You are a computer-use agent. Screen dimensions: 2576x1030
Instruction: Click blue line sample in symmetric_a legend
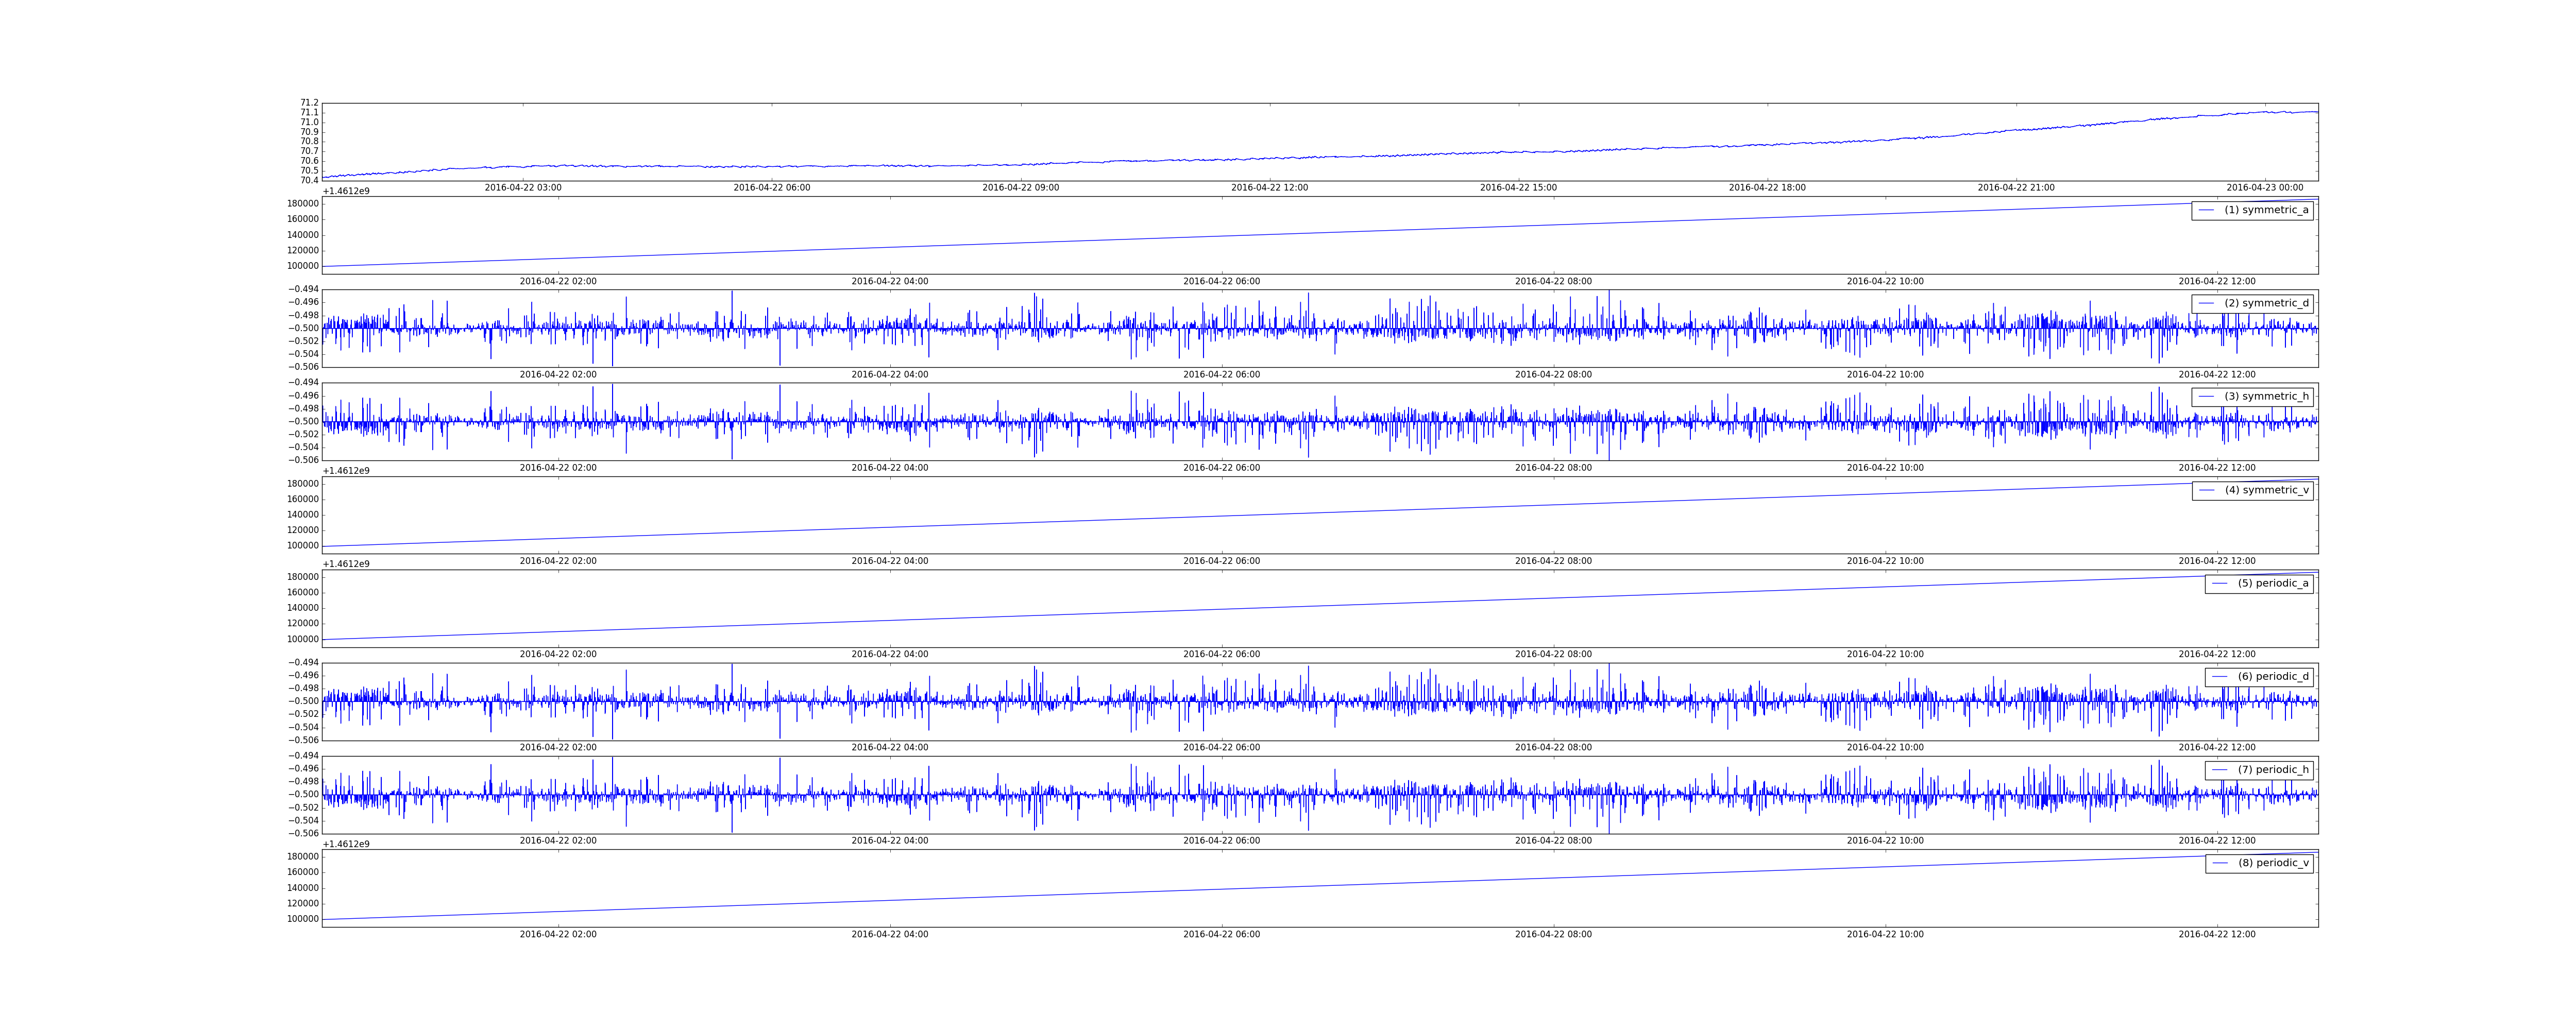tap(2206, 210)
